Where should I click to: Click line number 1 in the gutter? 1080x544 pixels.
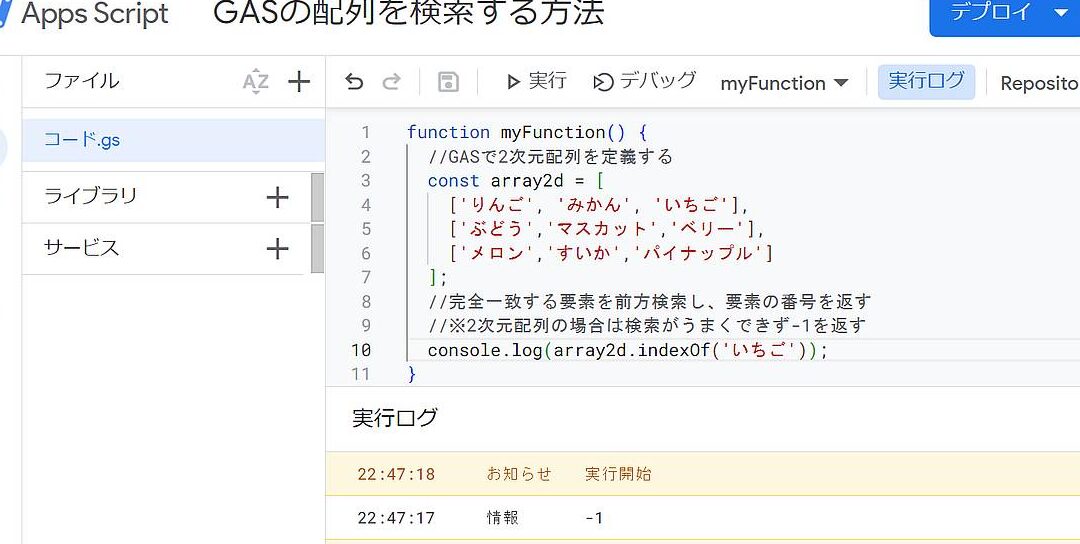[x=365, y=132]
